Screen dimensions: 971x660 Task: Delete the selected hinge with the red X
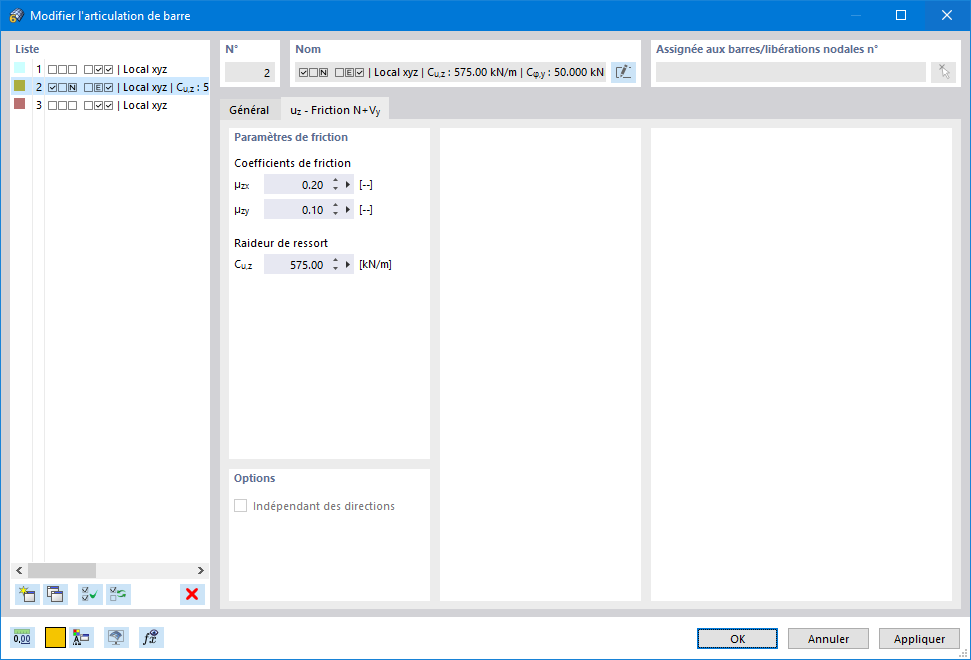point(192,594)
